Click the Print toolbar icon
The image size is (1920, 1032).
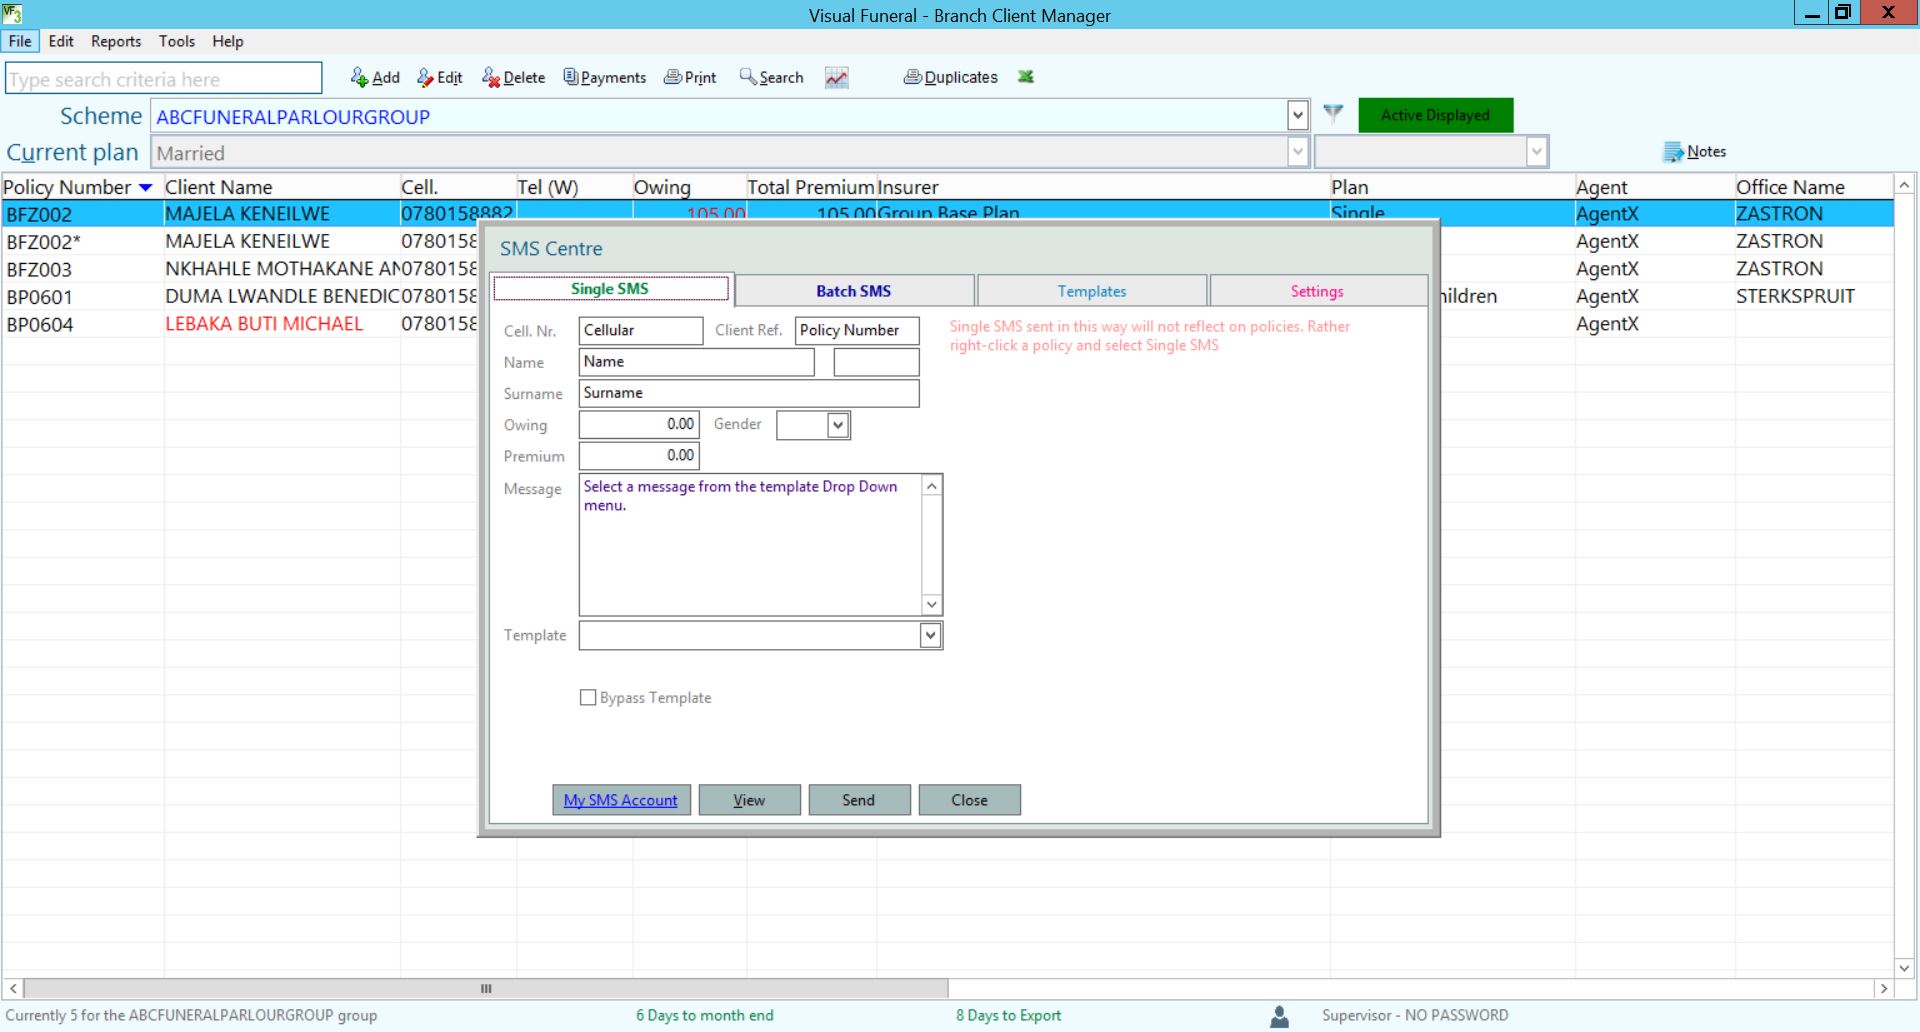coord(673,77)
